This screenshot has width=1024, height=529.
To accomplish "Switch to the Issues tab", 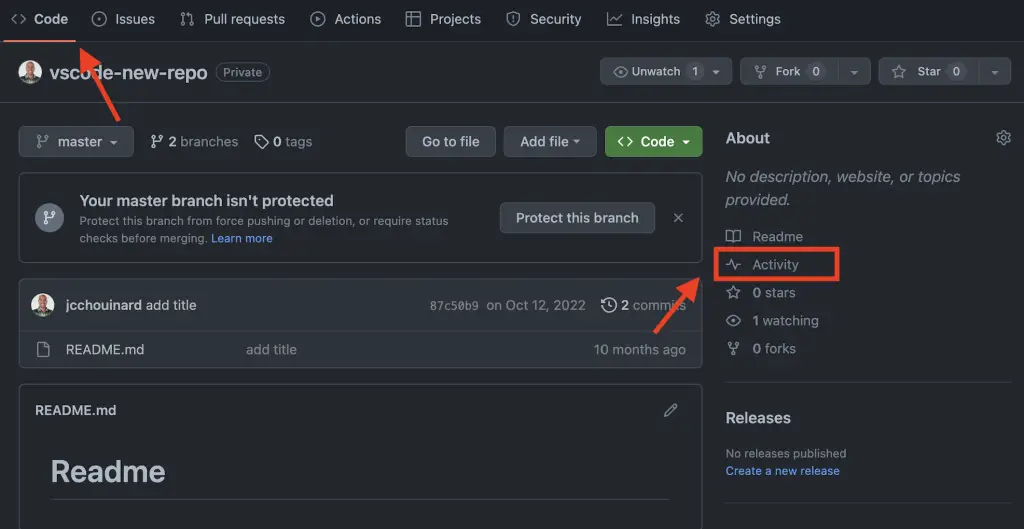I will [x=123, y=19].
